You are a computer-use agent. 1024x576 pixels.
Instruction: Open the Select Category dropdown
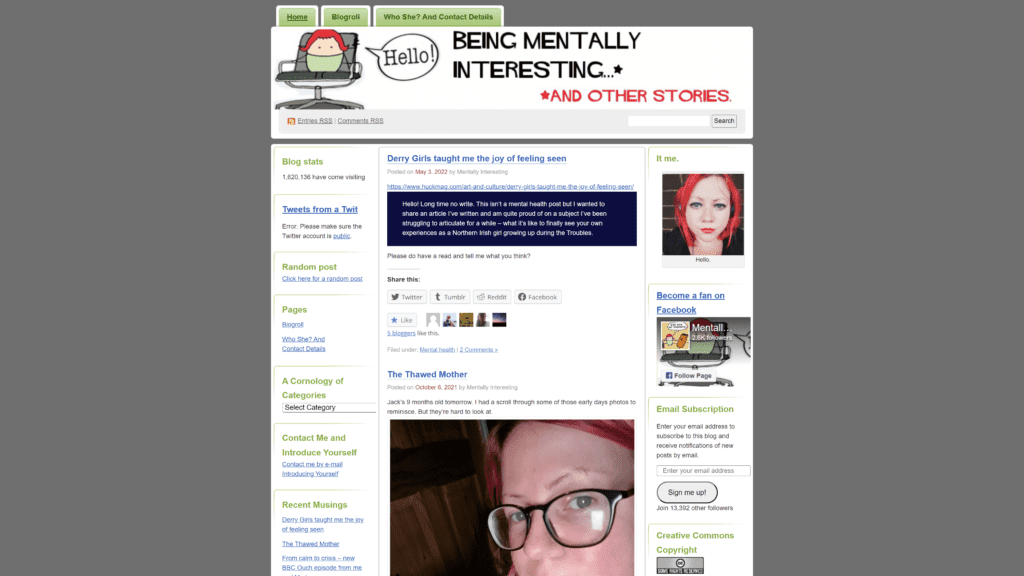click(x=329, y=408)
